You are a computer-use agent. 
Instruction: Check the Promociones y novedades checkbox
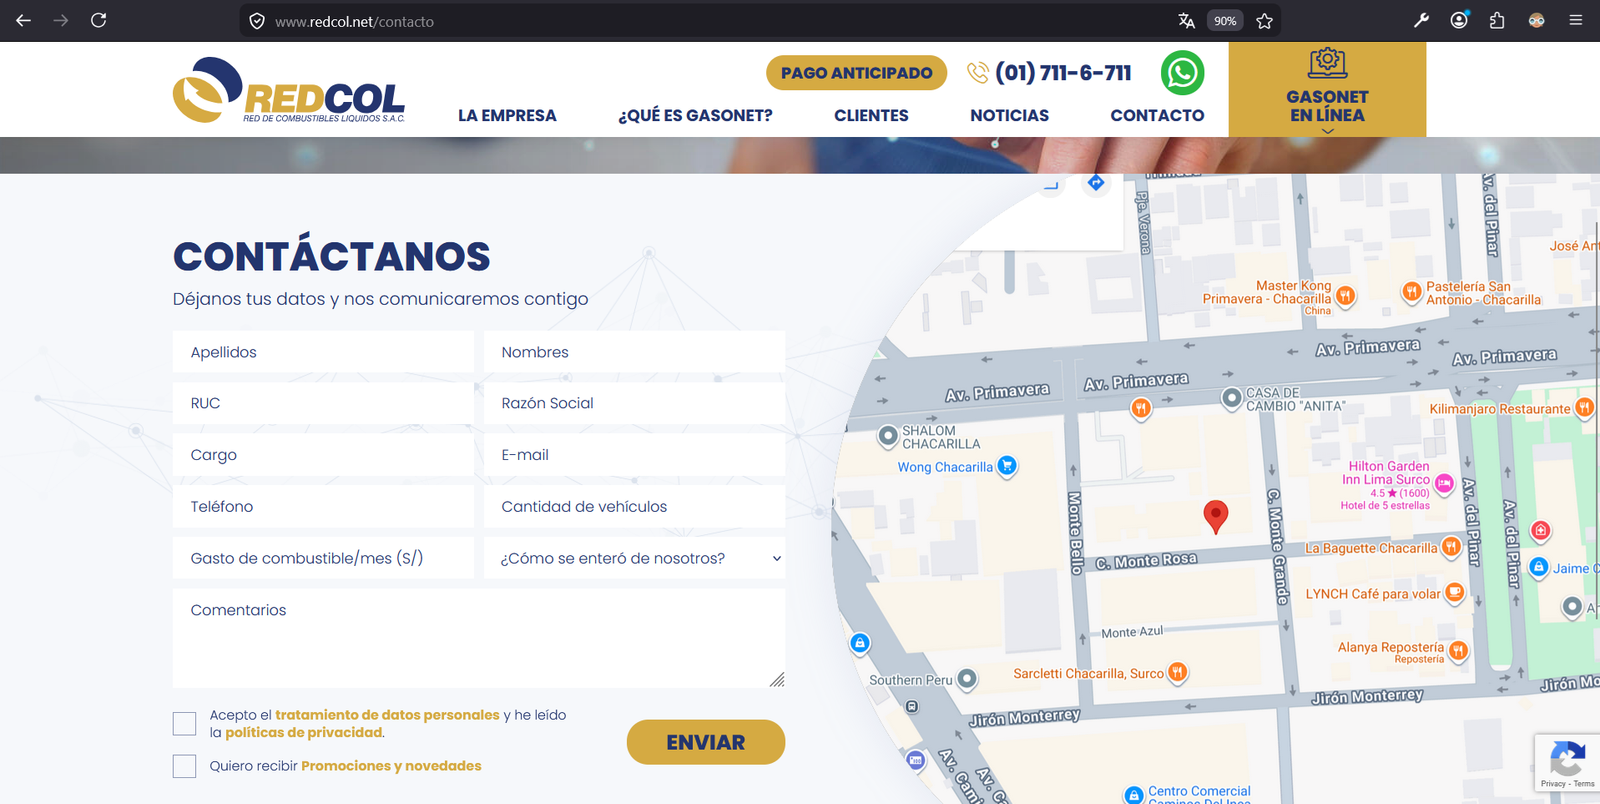click(184, 766)
